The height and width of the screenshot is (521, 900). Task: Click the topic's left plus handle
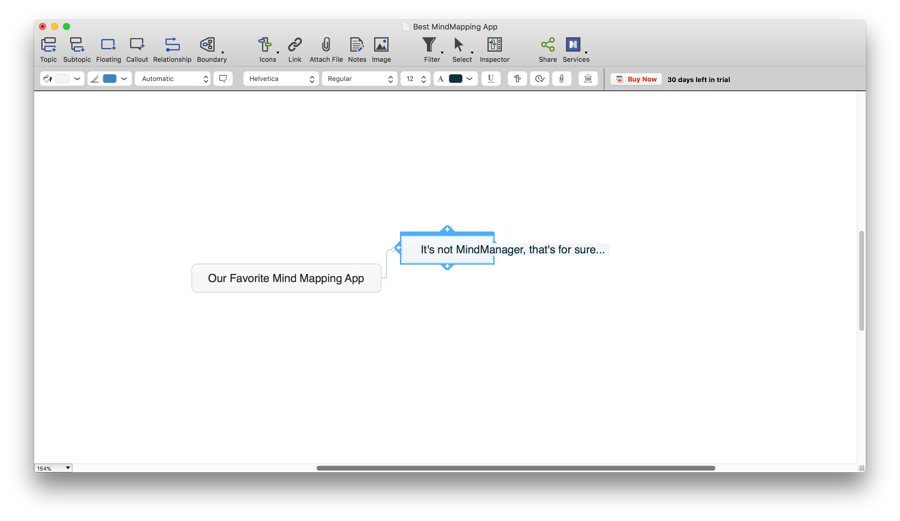pos(398,248)
